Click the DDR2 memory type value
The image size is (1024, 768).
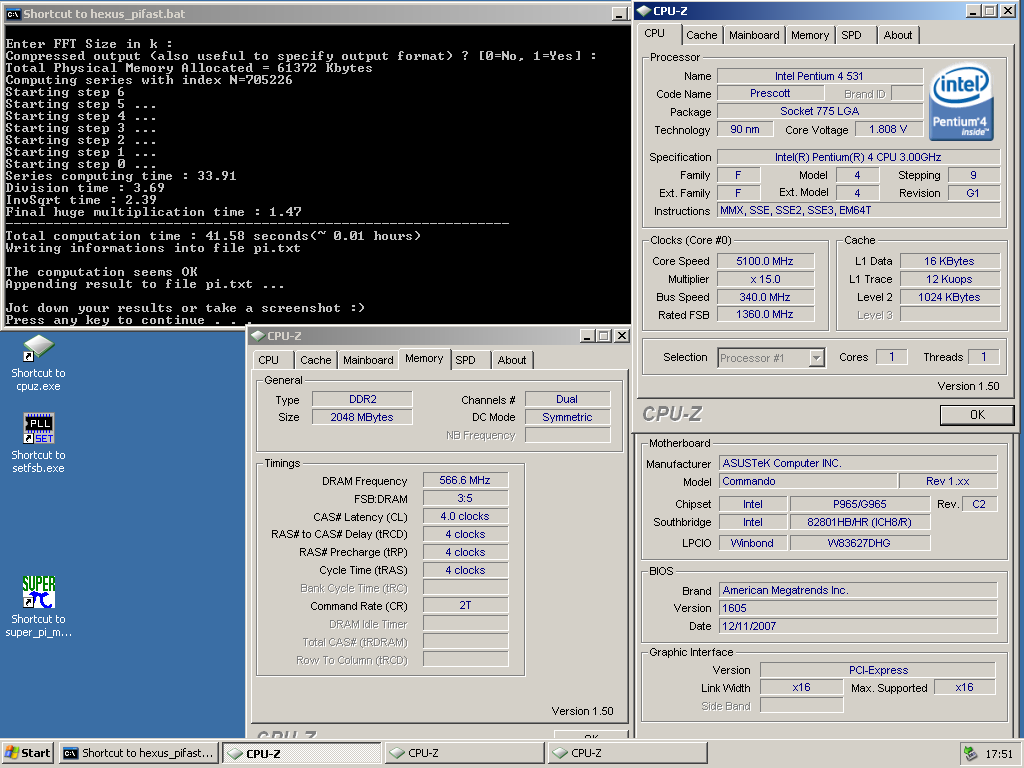click(362, 399)
